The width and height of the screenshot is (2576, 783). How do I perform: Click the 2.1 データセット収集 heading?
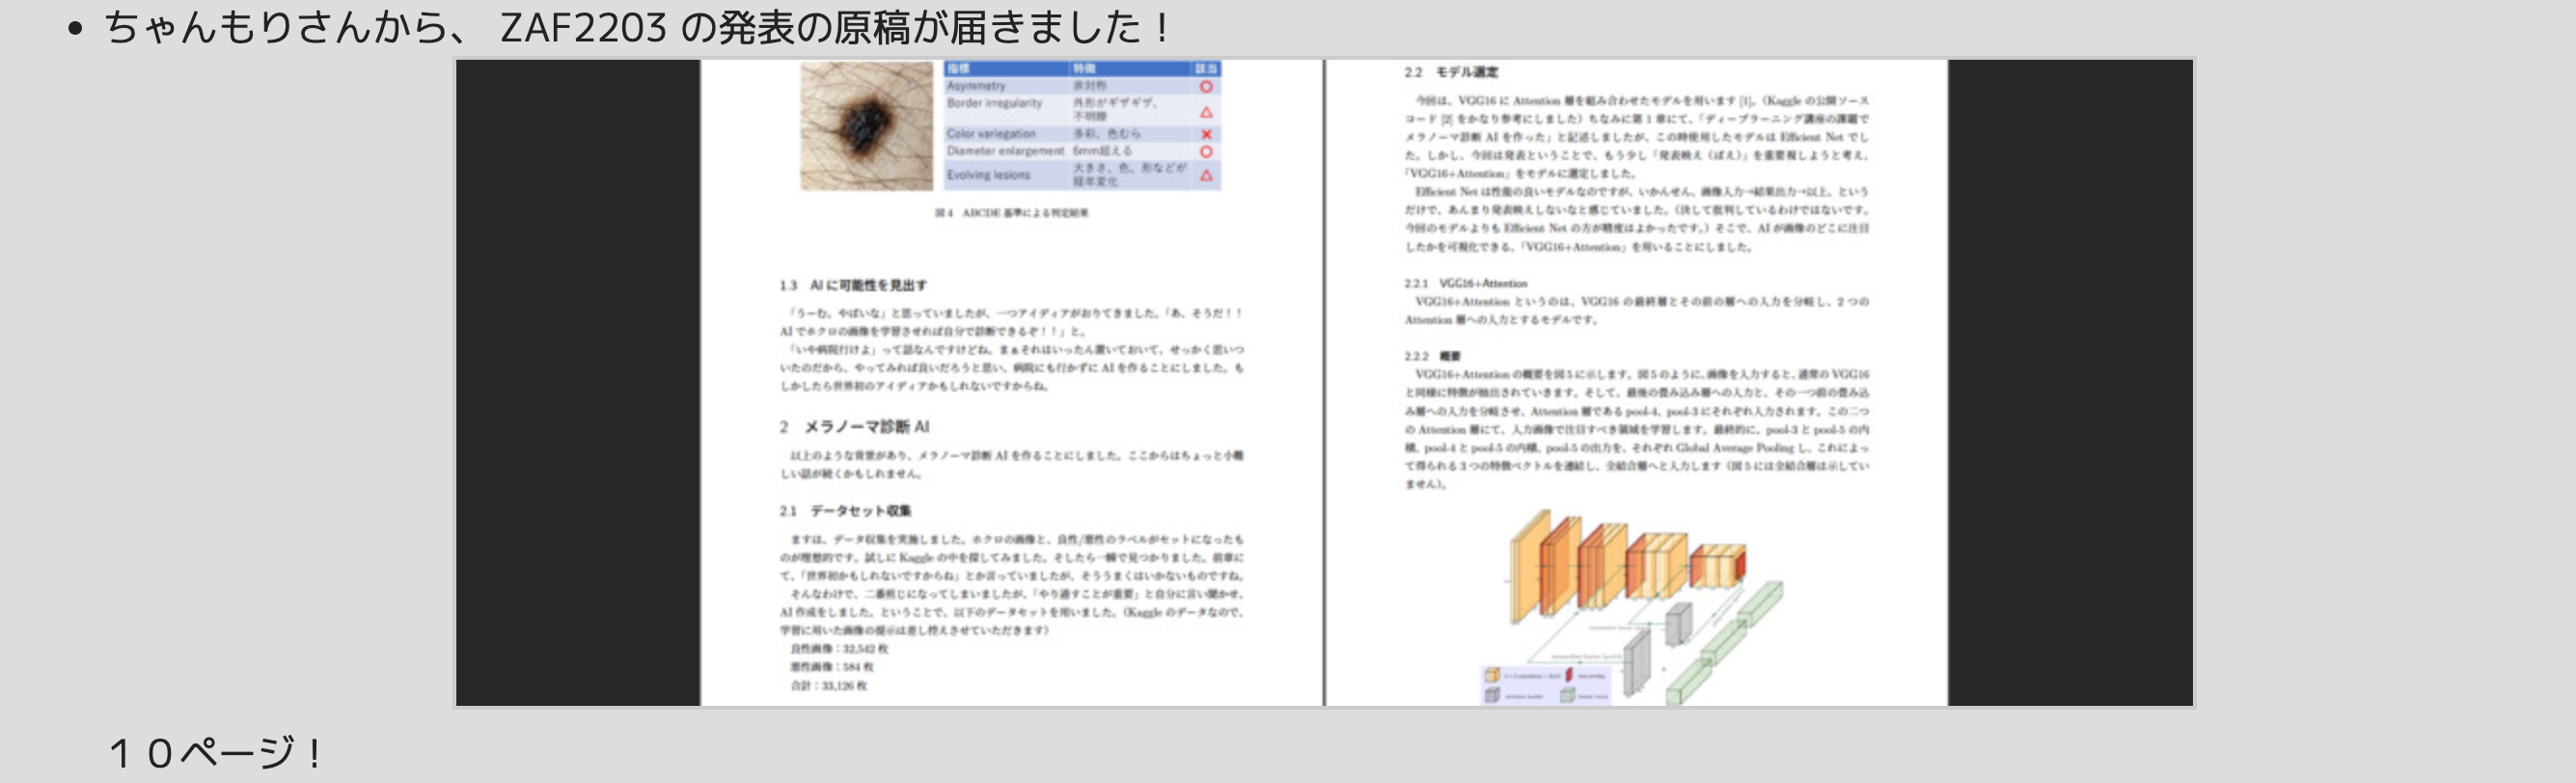845,511
